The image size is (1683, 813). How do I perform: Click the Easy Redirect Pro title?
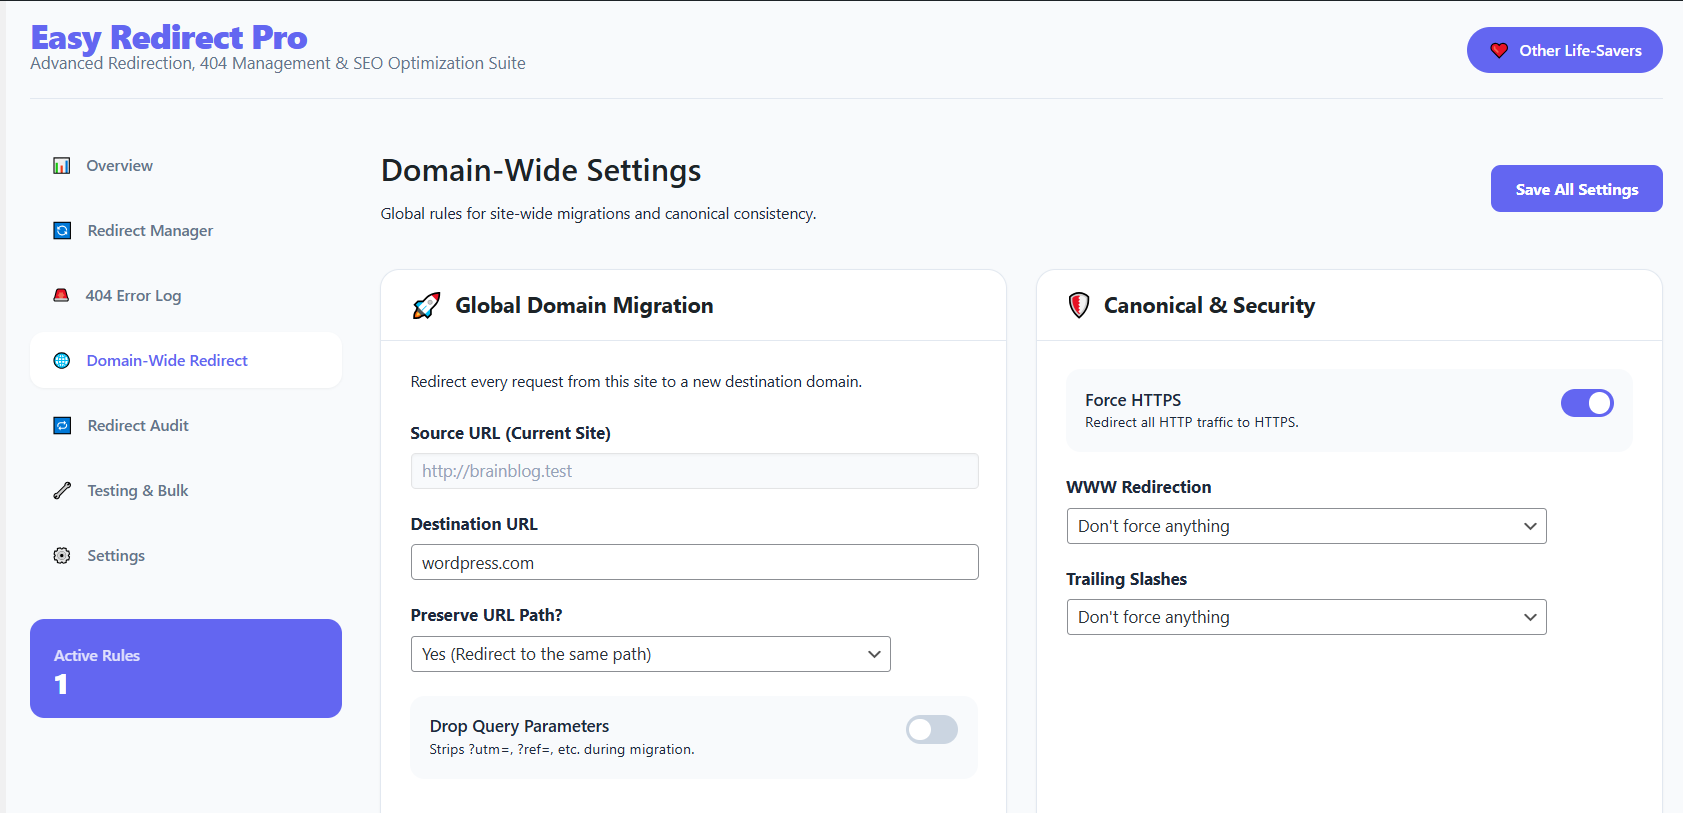169,37
